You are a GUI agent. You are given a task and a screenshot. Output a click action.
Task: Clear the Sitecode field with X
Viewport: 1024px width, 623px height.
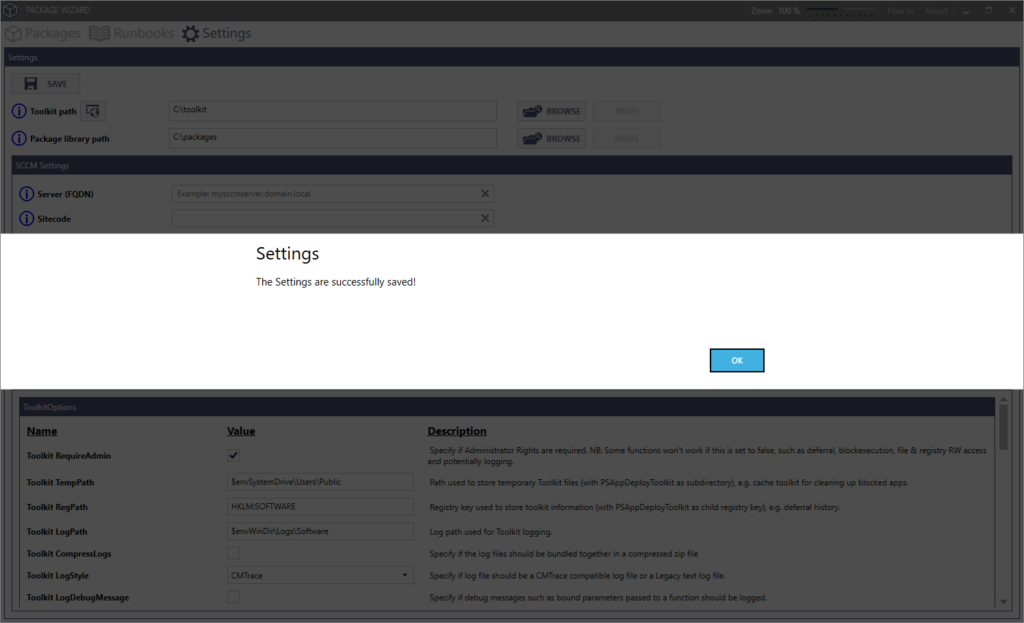pos(485,218)
